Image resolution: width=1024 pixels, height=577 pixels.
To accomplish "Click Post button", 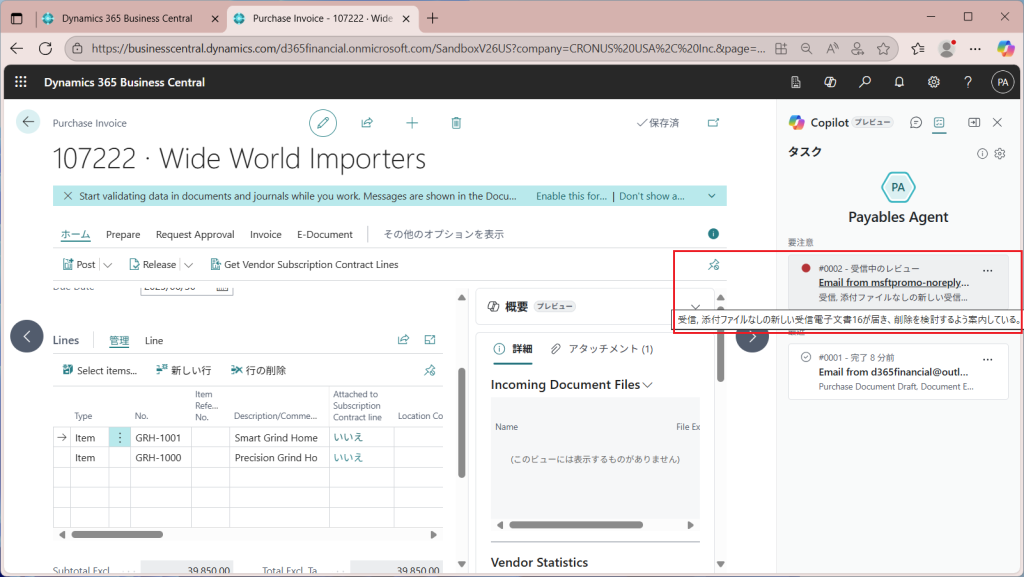I will 79,264.
